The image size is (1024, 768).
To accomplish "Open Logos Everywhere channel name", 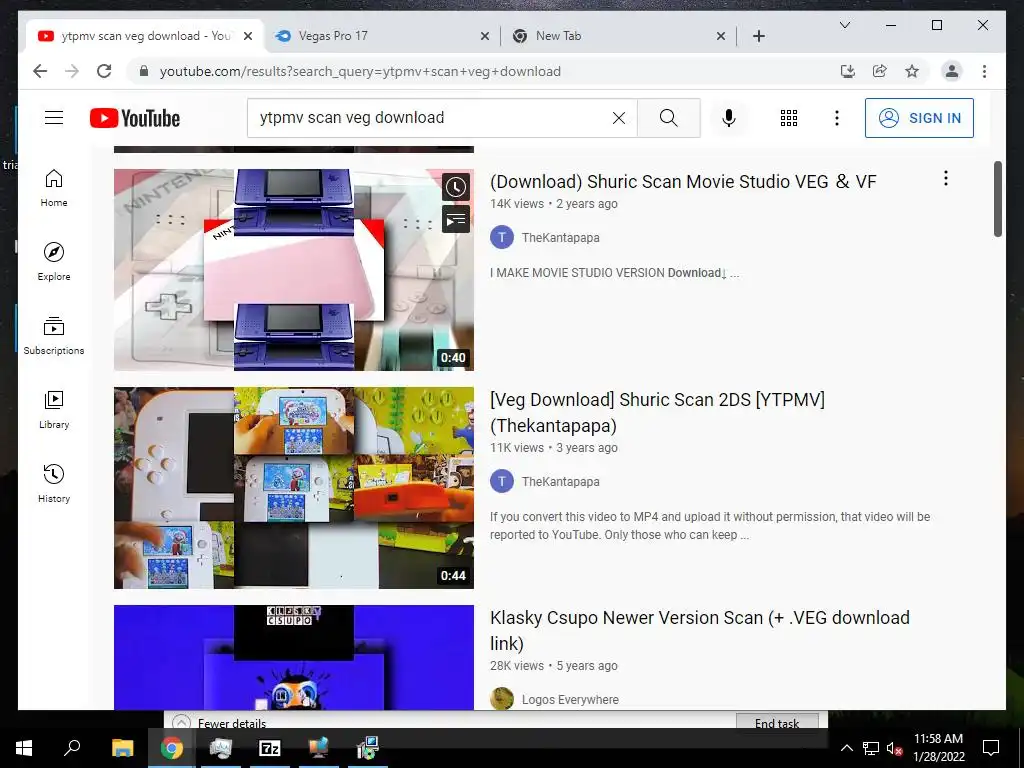I will 570,699.
